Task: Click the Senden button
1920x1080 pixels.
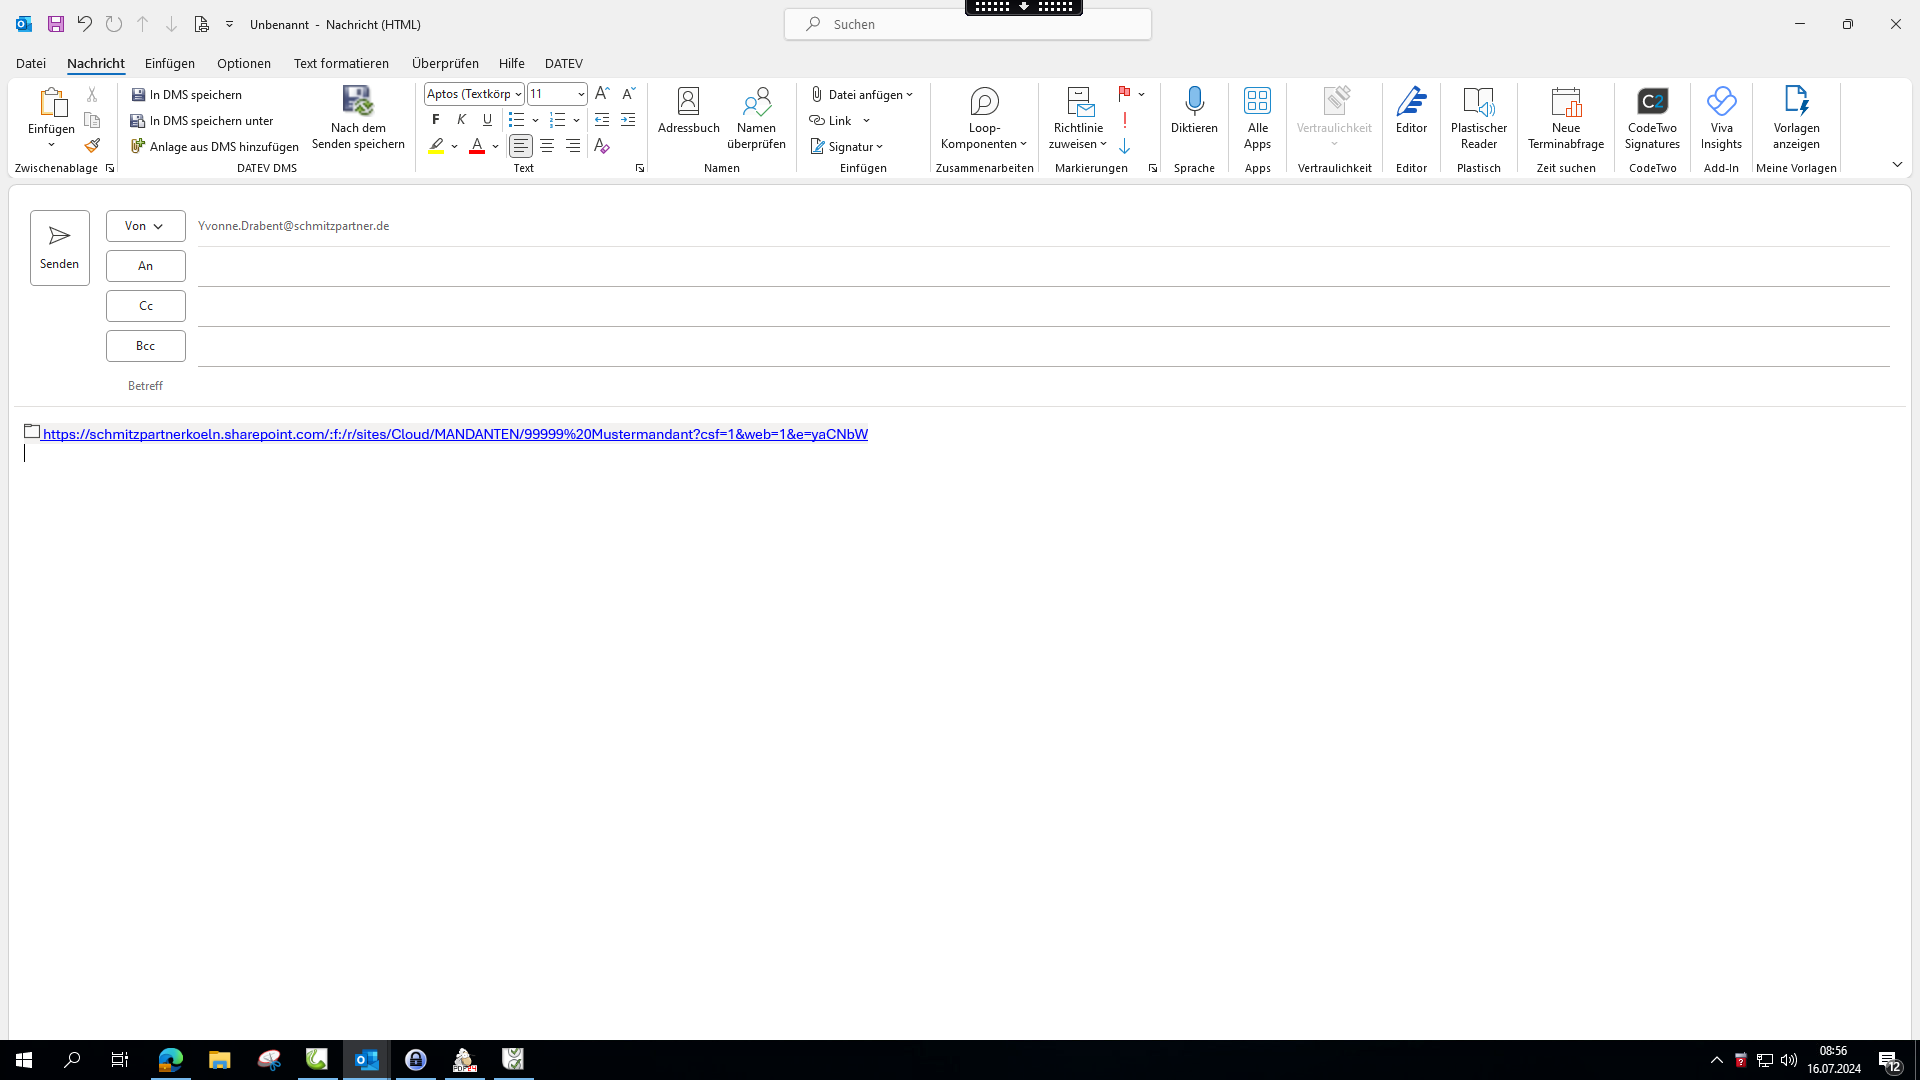Action: click(60, 247)
